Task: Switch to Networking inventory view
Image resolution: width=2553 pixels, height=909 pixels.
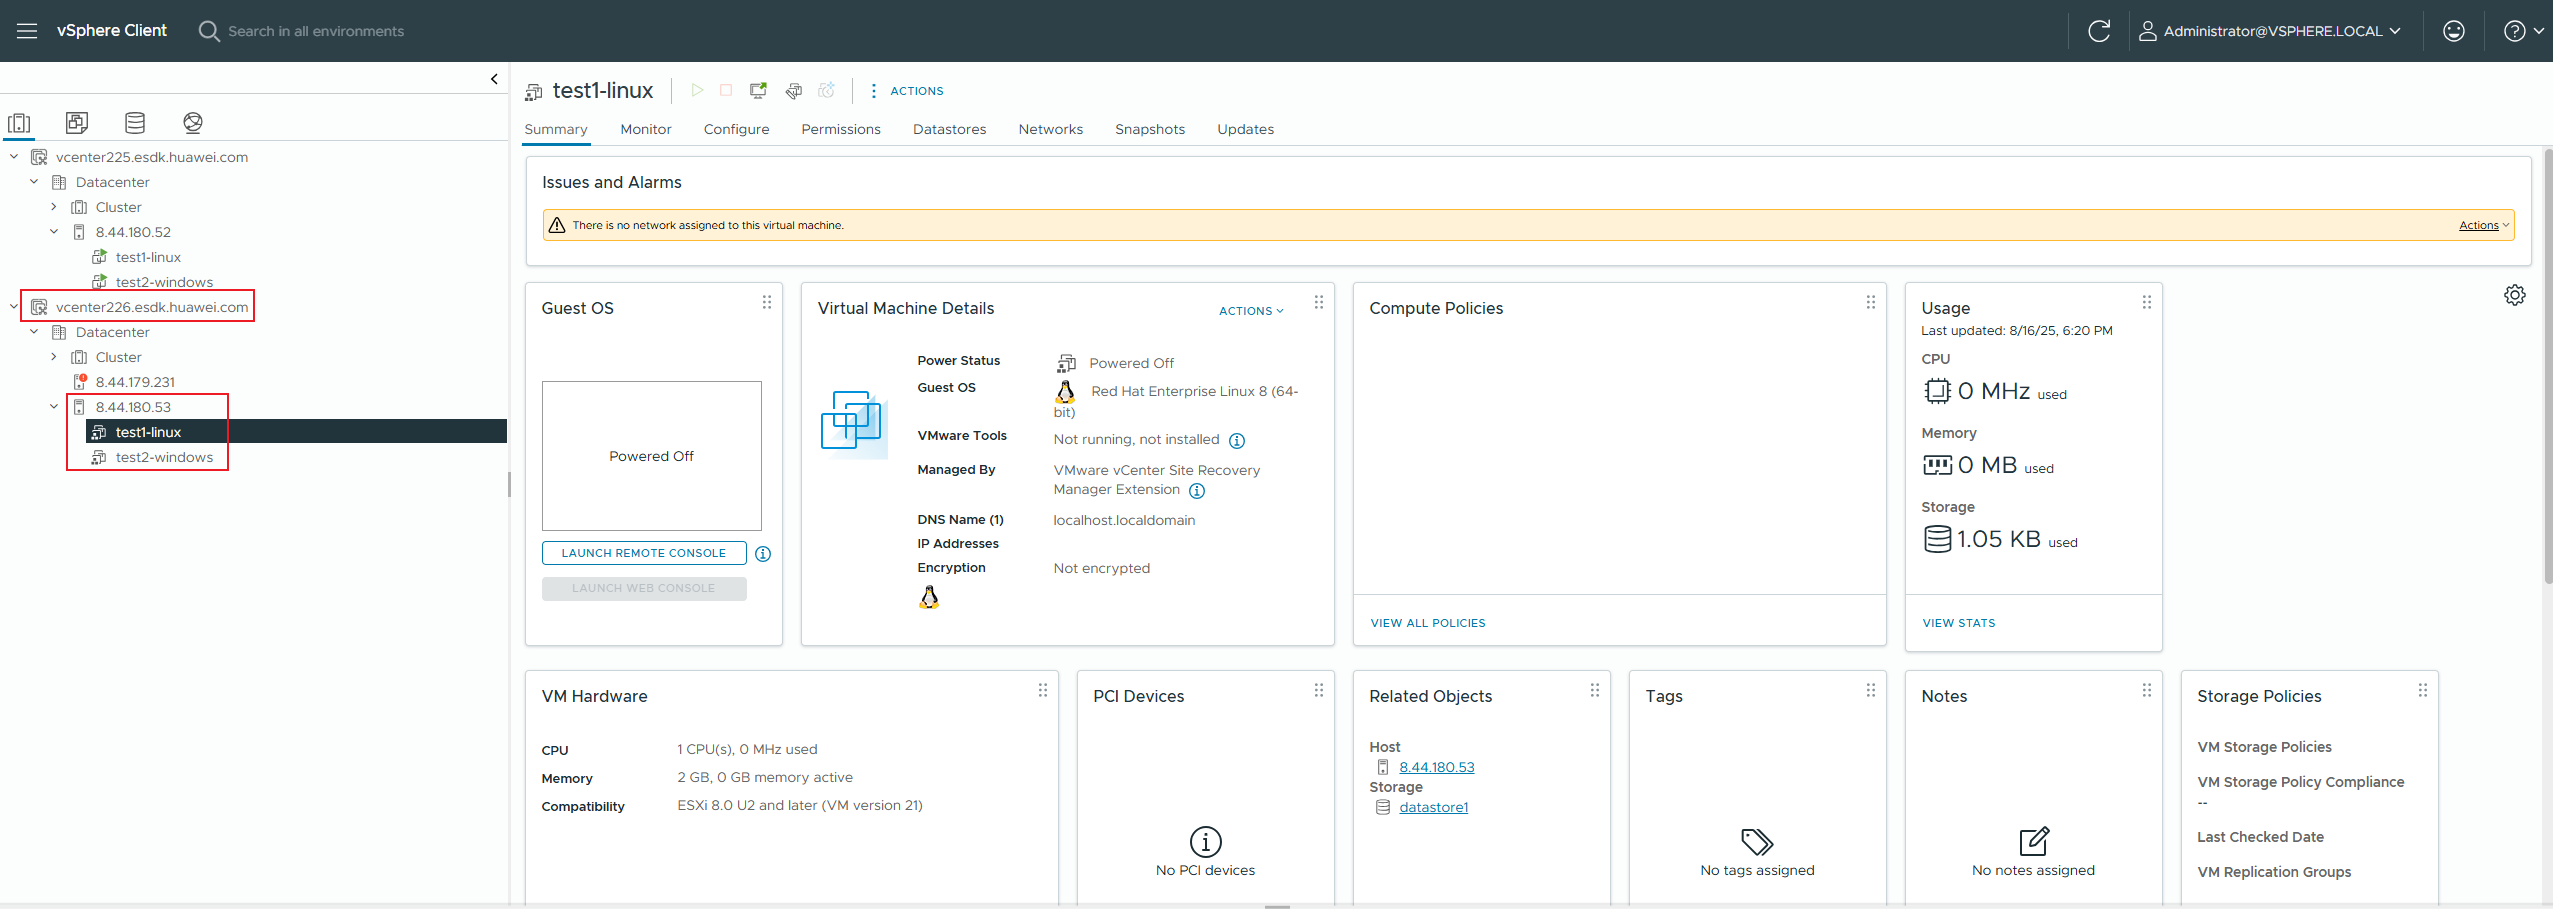Action: pyautogui.click(x=193, y=123)
